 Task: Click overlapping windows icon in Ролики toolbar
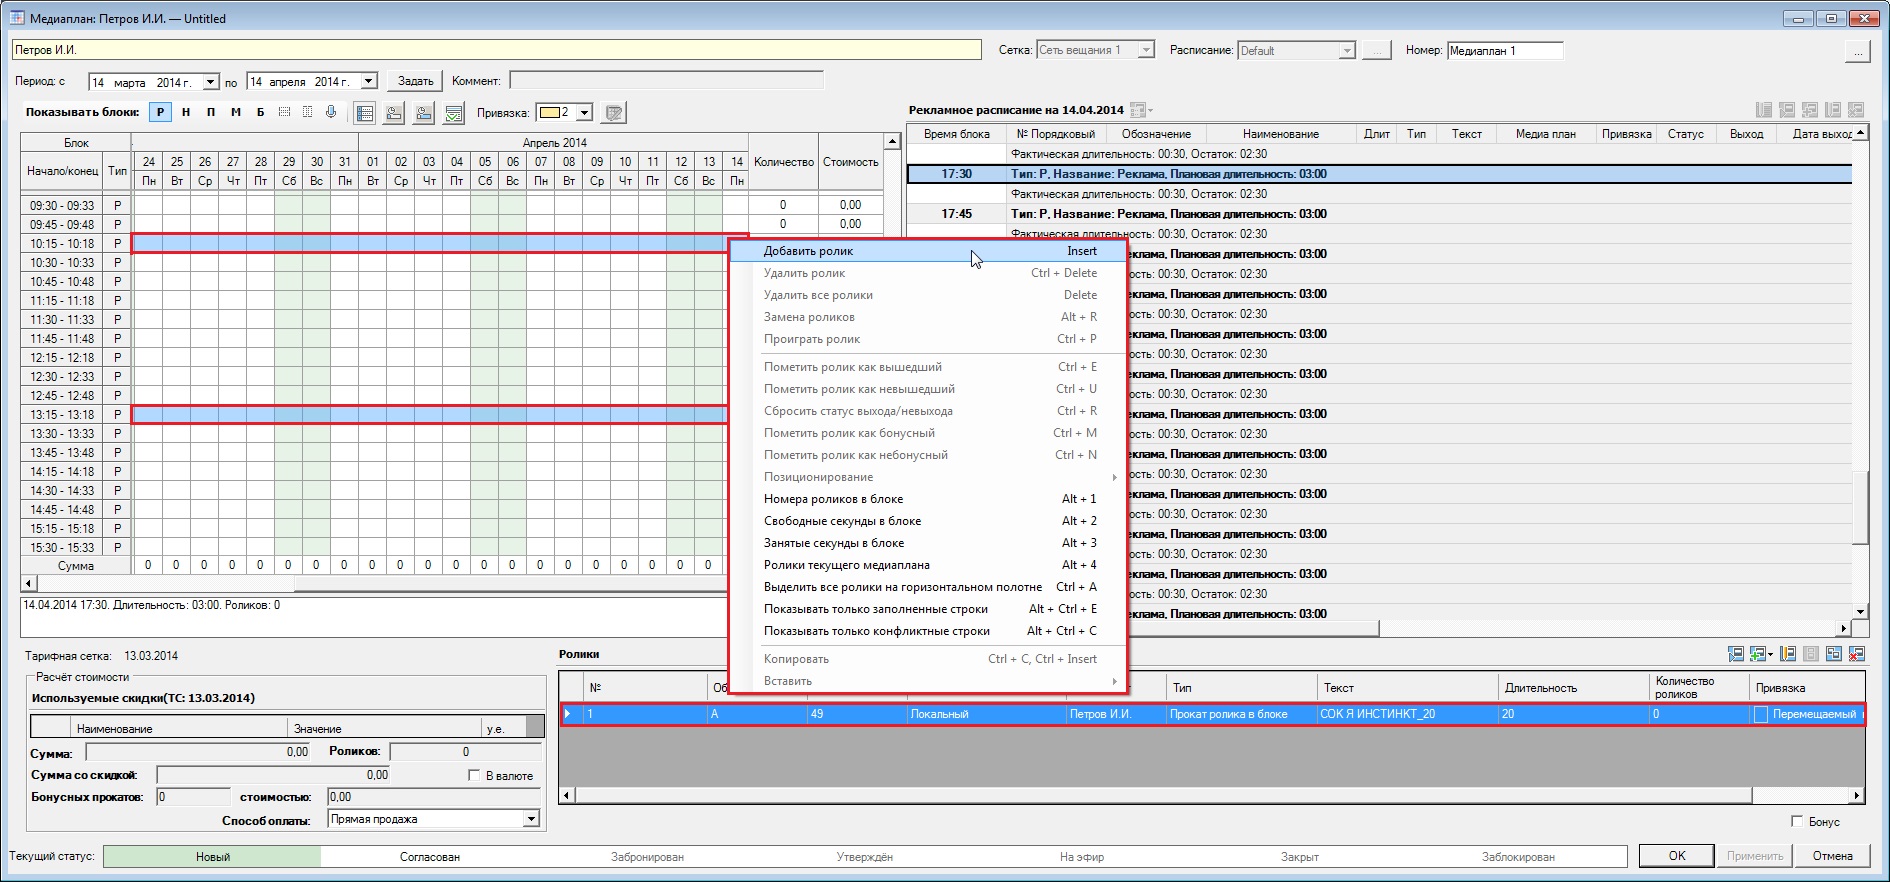[1834, 654]
